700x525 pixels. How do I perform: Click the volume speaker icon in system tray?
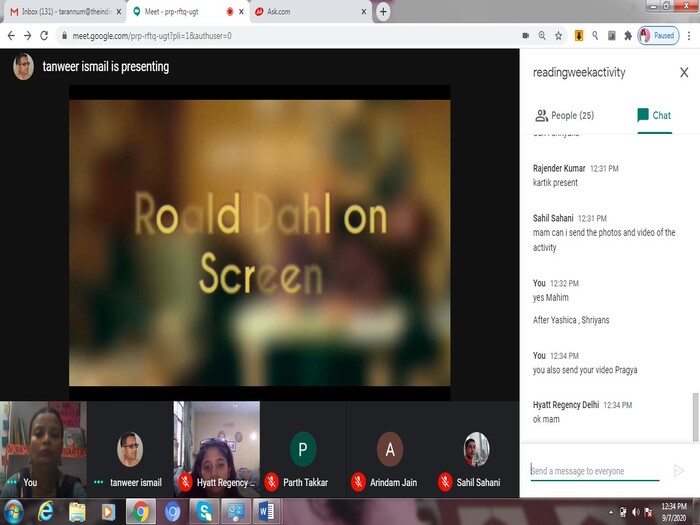point(635,512)
